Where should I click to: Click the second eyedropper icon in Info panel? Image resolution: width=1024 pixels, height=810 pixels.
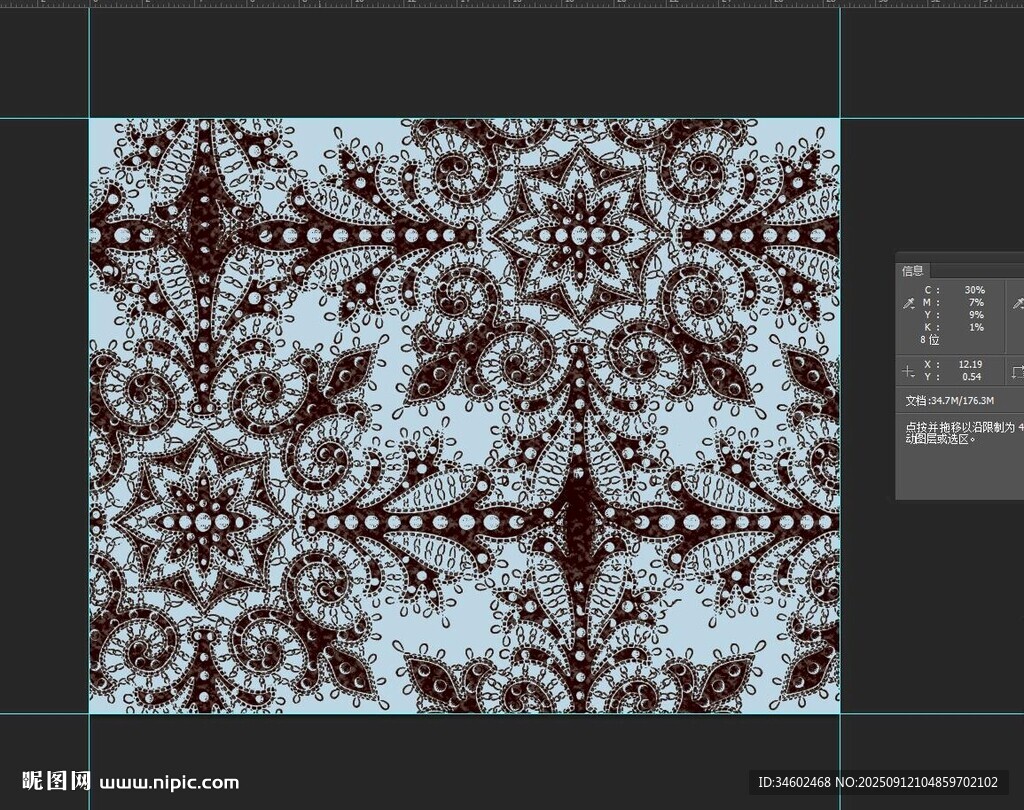click(1017, 304)
